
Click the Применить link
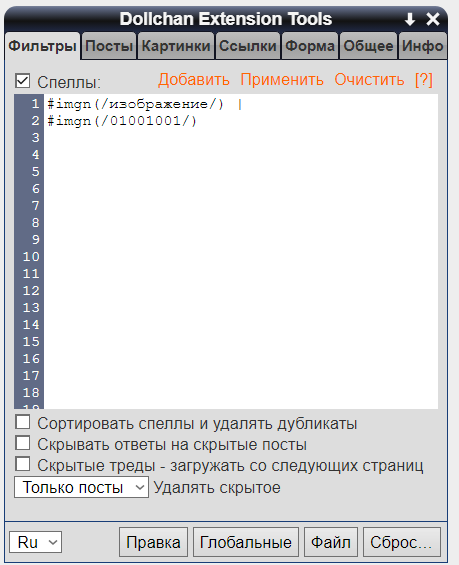pyautogui.click(x=282, y=79)
